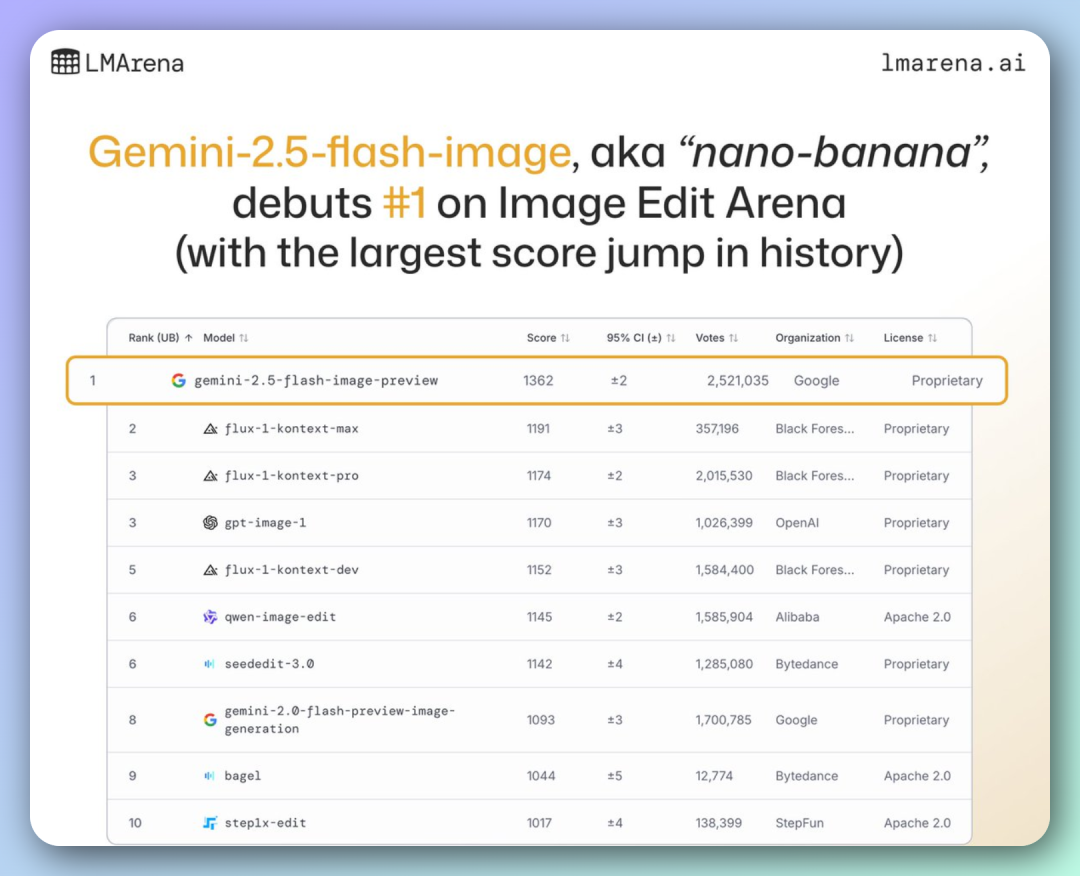
Task: Click the votes value 138,399
Action: click(718, 823)
